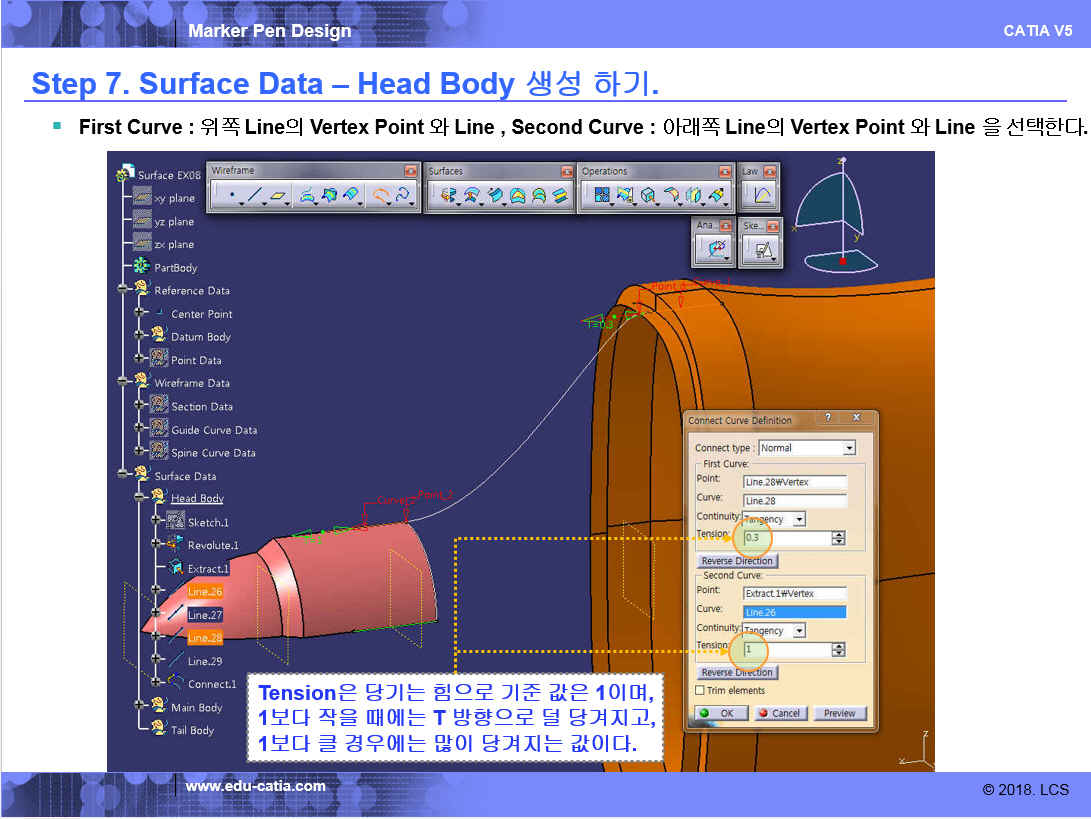Select the Line tool in Wireframe toolbar
1091x819 pixels.
pyautogui.click(x=255, y=196)
